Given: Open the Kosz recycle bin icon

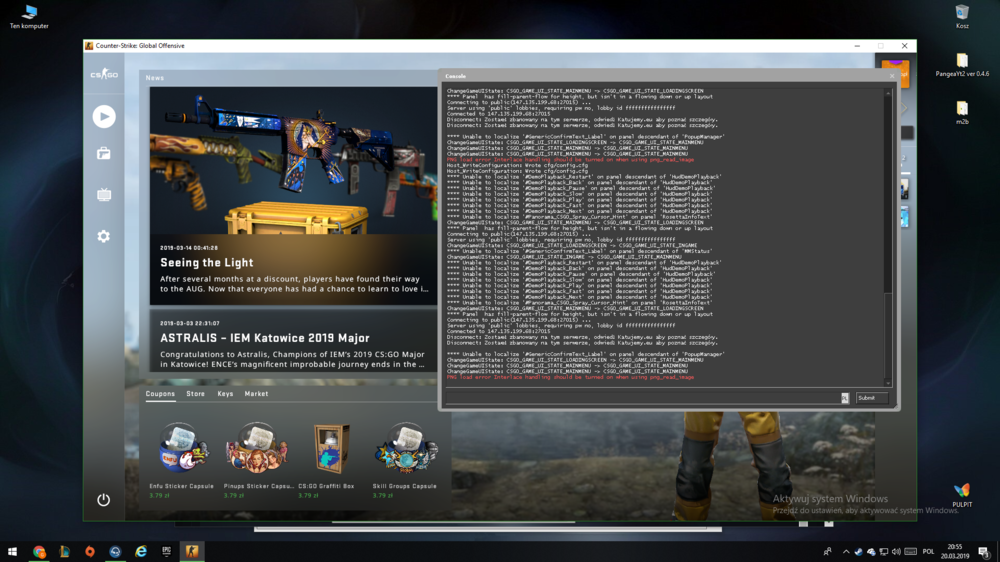Looking at the screenshot, I should [x=962, y=17].
